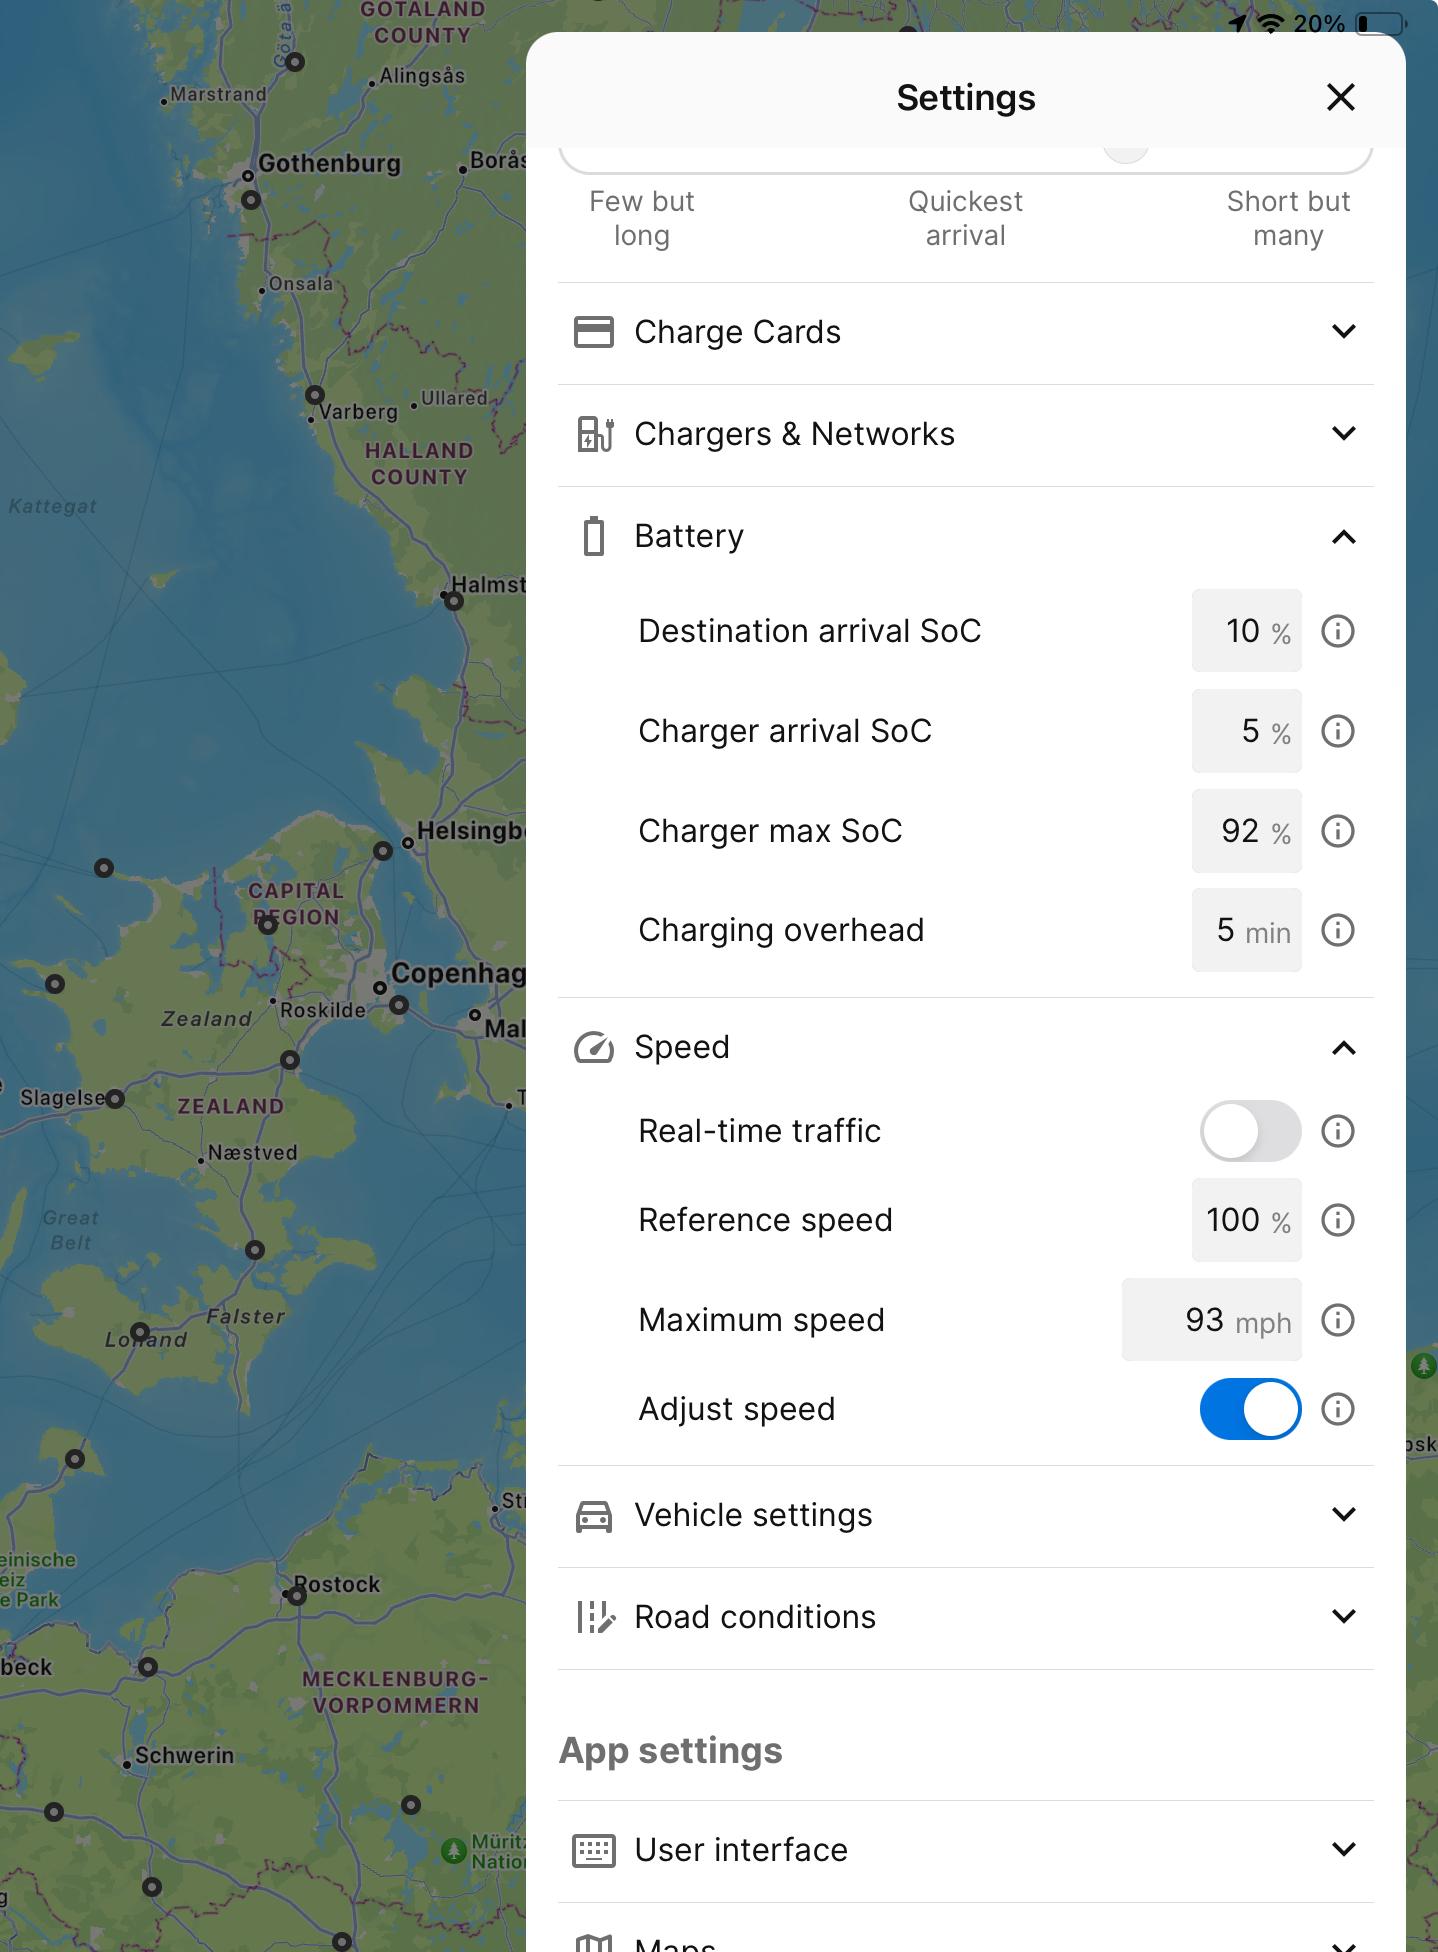Click the Speed gauge icon
This screenshot has height=1952, width=1438.
(x=594, y=1047)
